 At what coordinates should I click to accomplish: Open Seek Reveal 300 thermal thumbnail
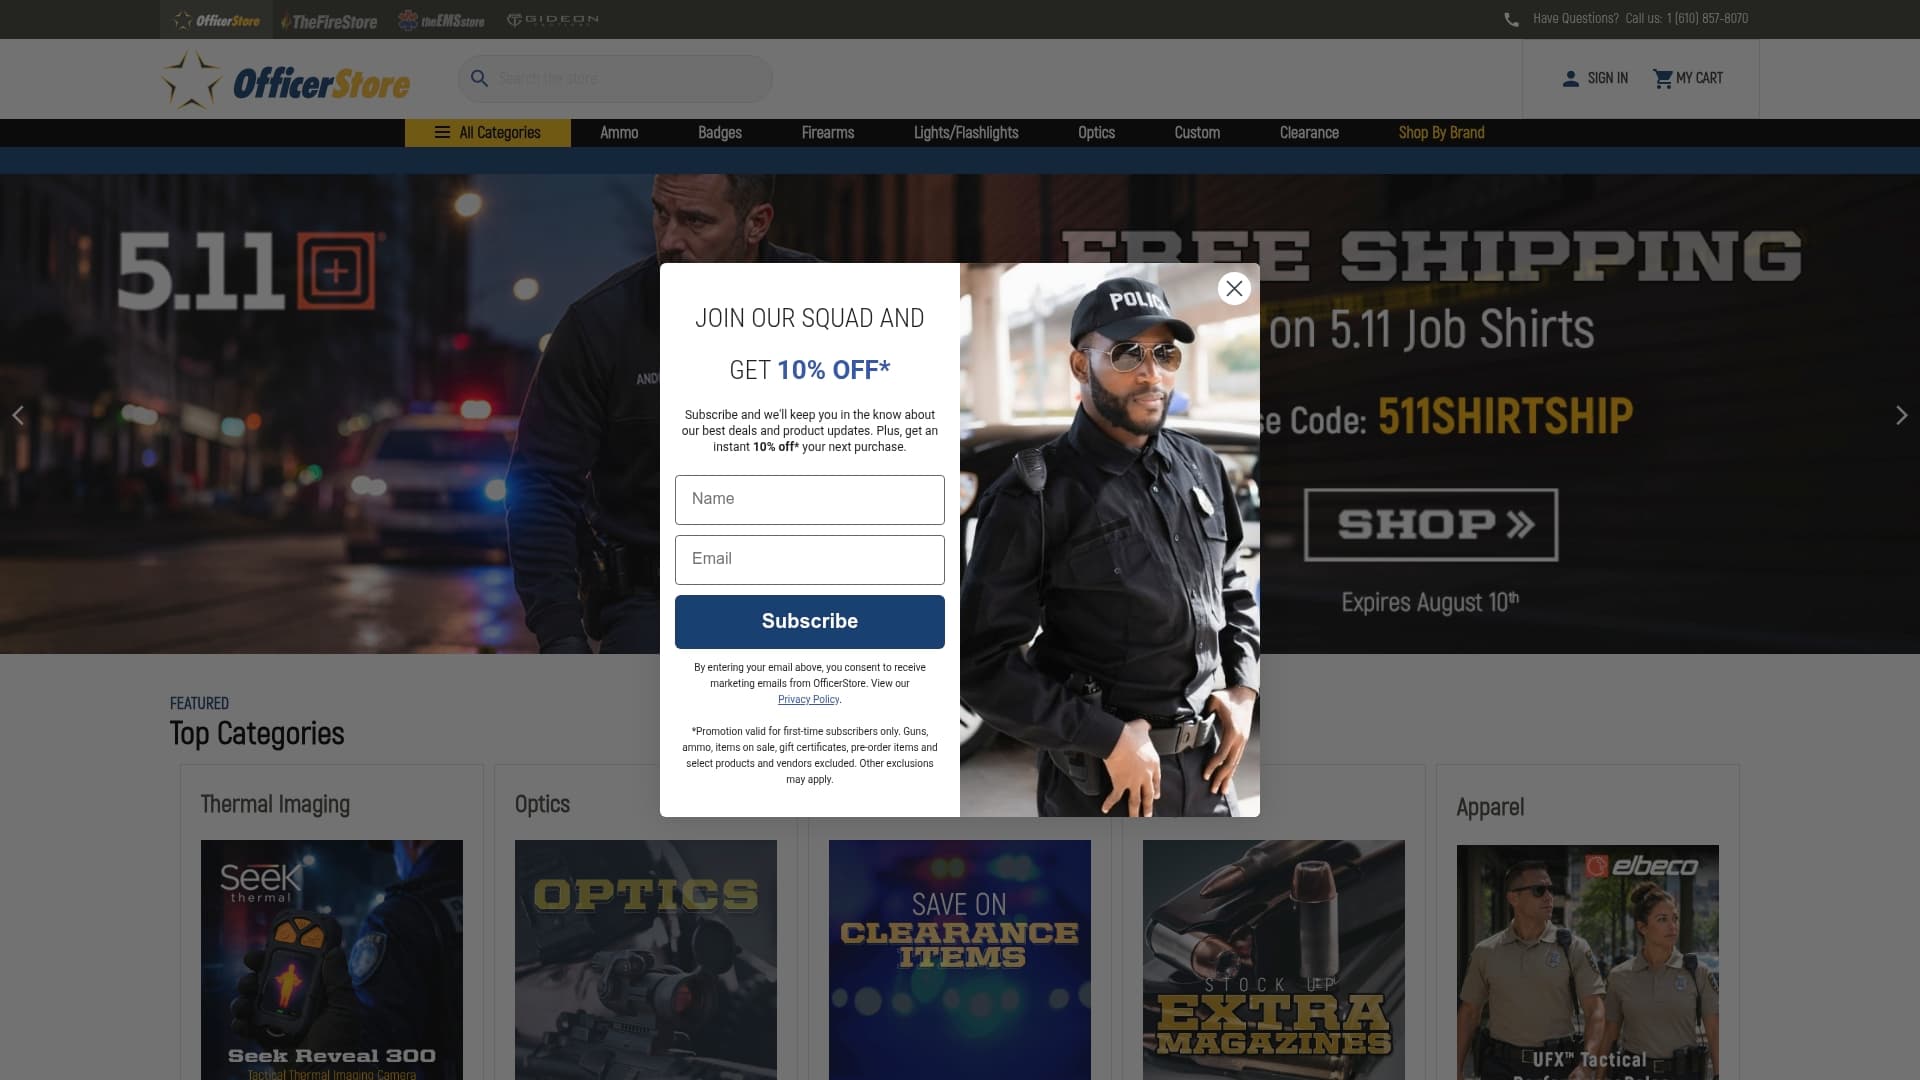tap(332, 960)
